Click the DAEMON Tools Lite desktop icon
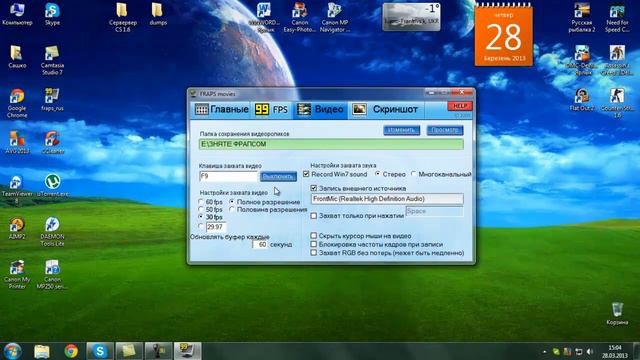The image size is (640, 360). pos(52,231)
